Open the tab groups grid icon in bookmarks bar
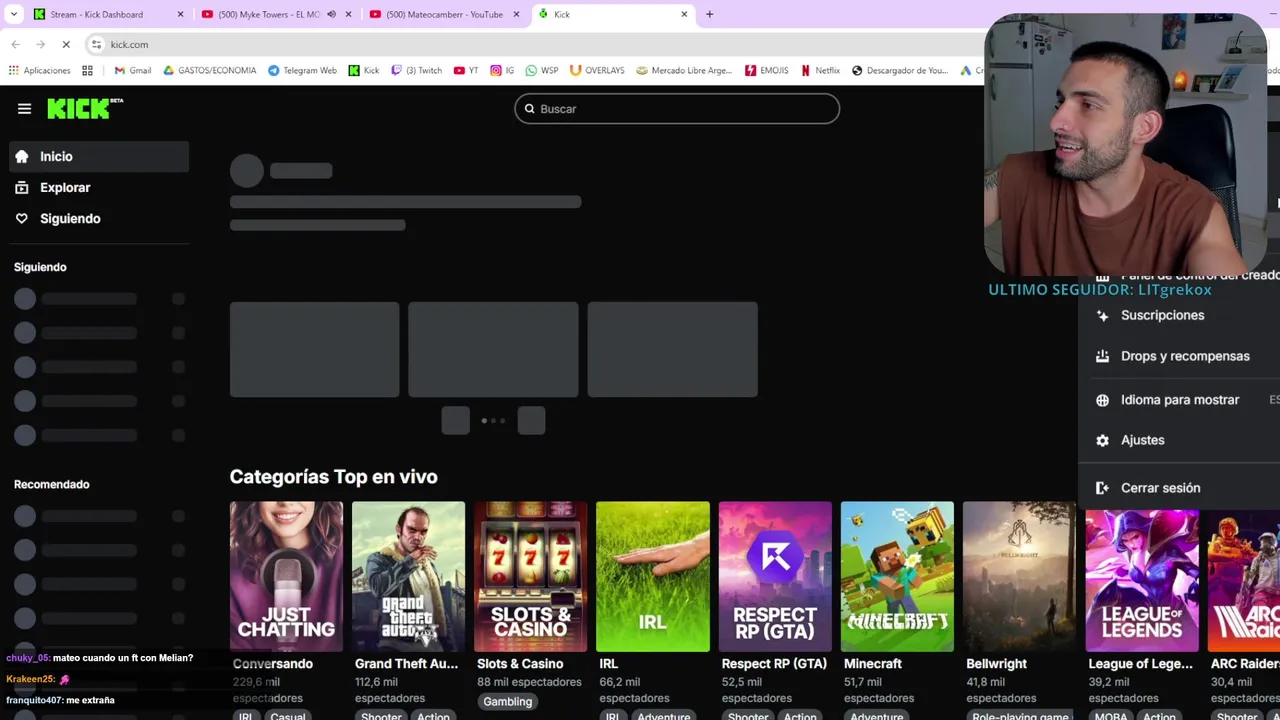Image resolution: width=1280 pixels, height=720 pixels. point(87,70)
